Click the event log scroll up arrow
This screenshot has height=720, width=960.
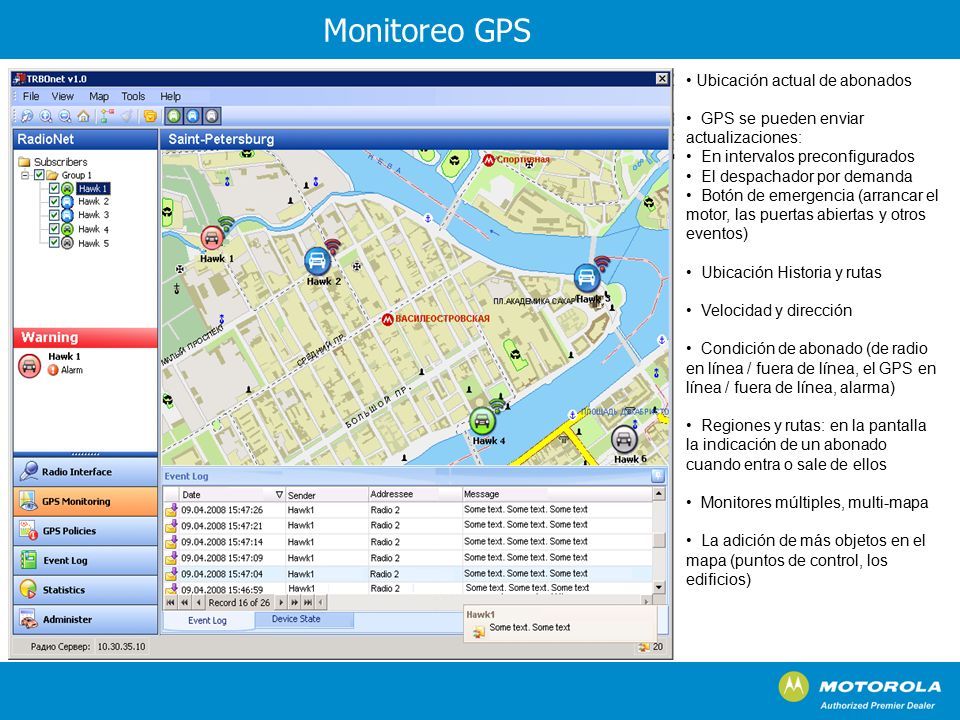(659, 493)
